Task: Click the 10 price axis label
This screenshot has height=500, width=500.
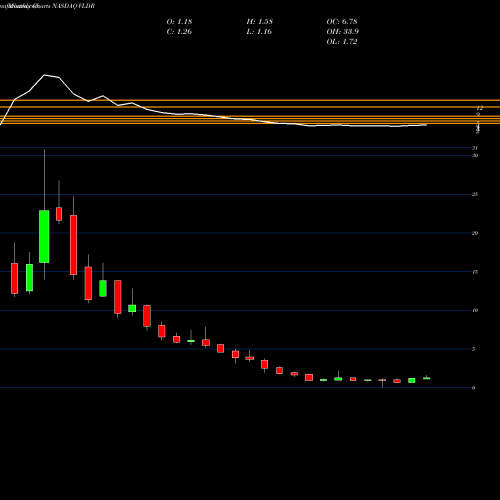Action: pyautogui.click(x=475, y=310)
